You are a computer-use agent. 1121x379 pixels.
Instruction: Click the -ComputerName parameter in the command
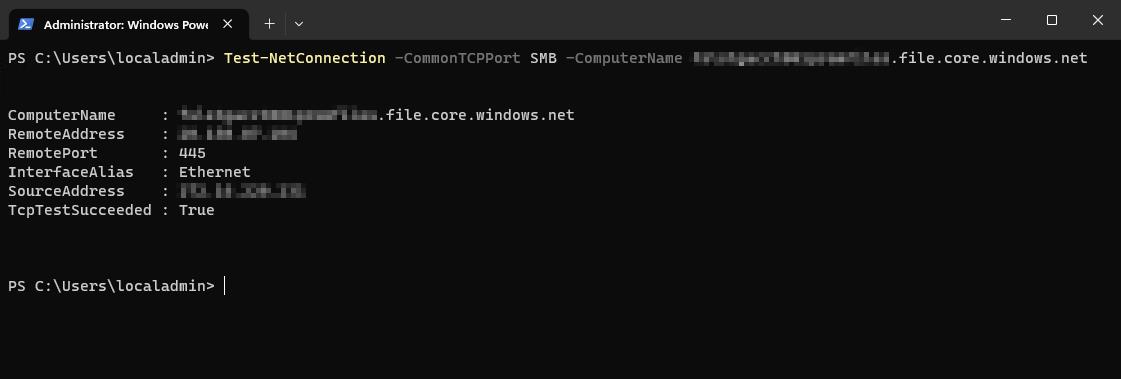point(624,58)
